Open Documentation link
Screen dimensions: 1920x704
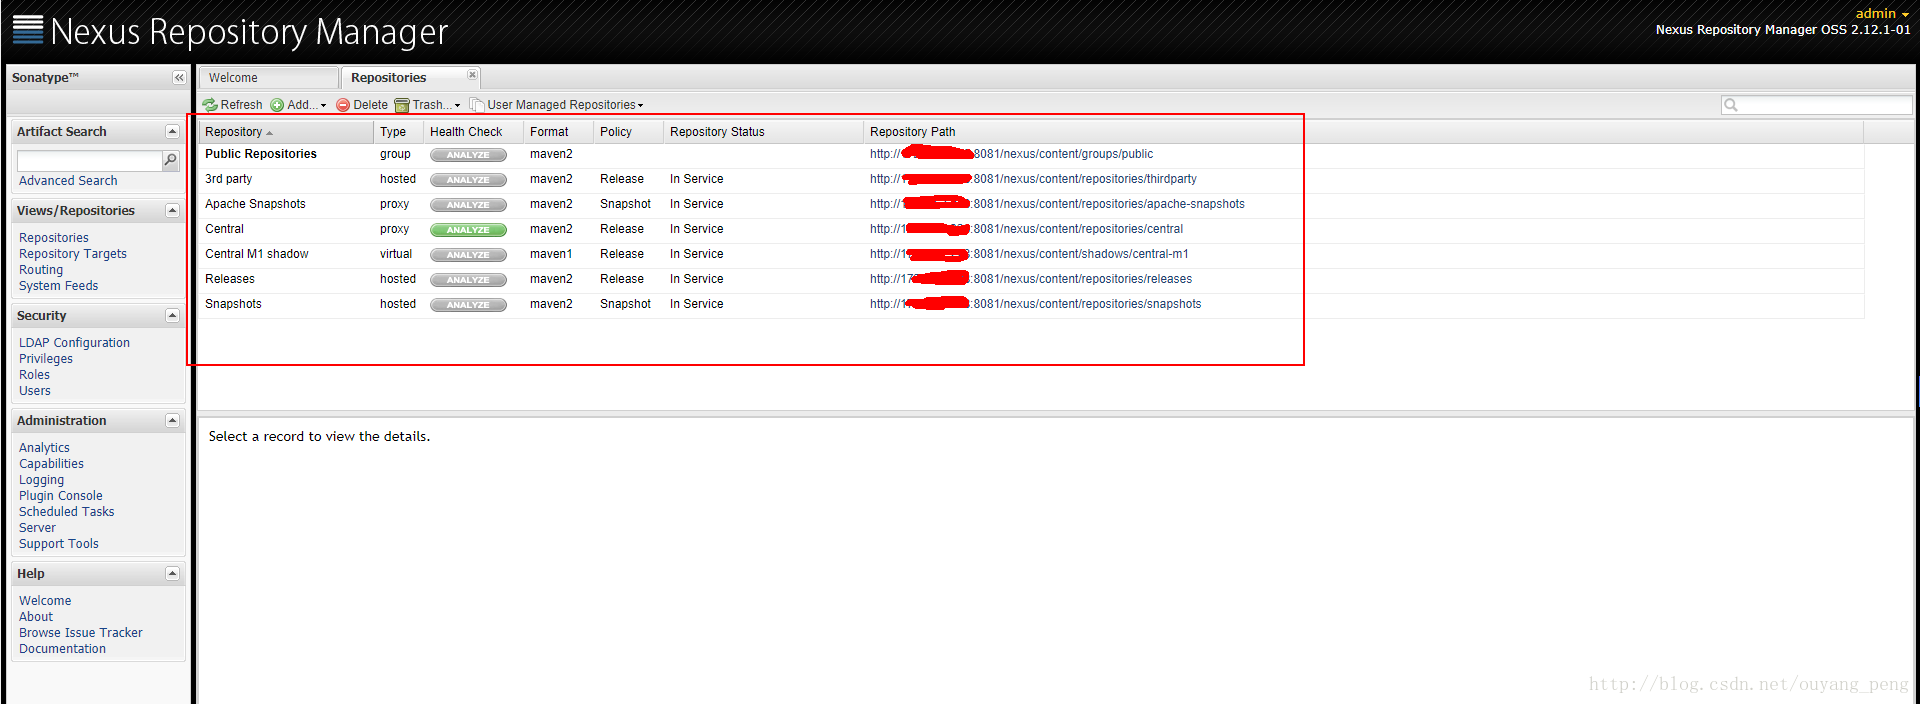point(63,649)
